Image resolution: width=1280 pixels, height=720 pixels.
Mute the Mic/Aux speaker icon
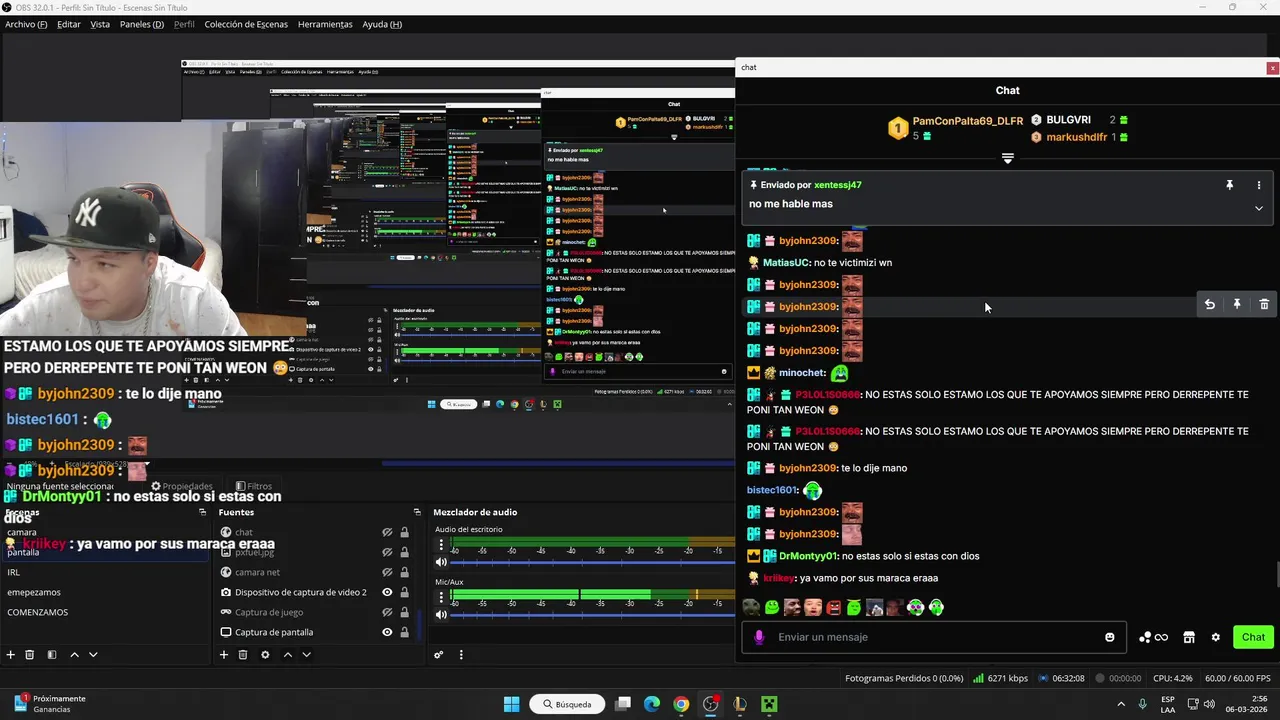click(x=441, y=615)
